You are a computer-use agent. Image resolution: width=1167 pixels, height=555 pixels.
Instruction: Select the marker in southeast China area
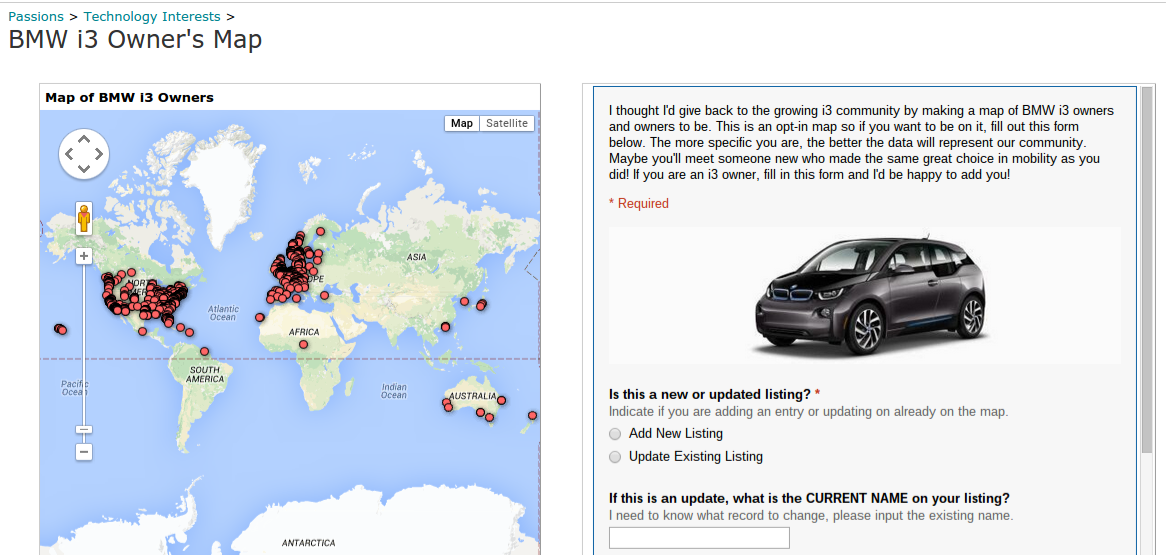[x=445, y=327]
